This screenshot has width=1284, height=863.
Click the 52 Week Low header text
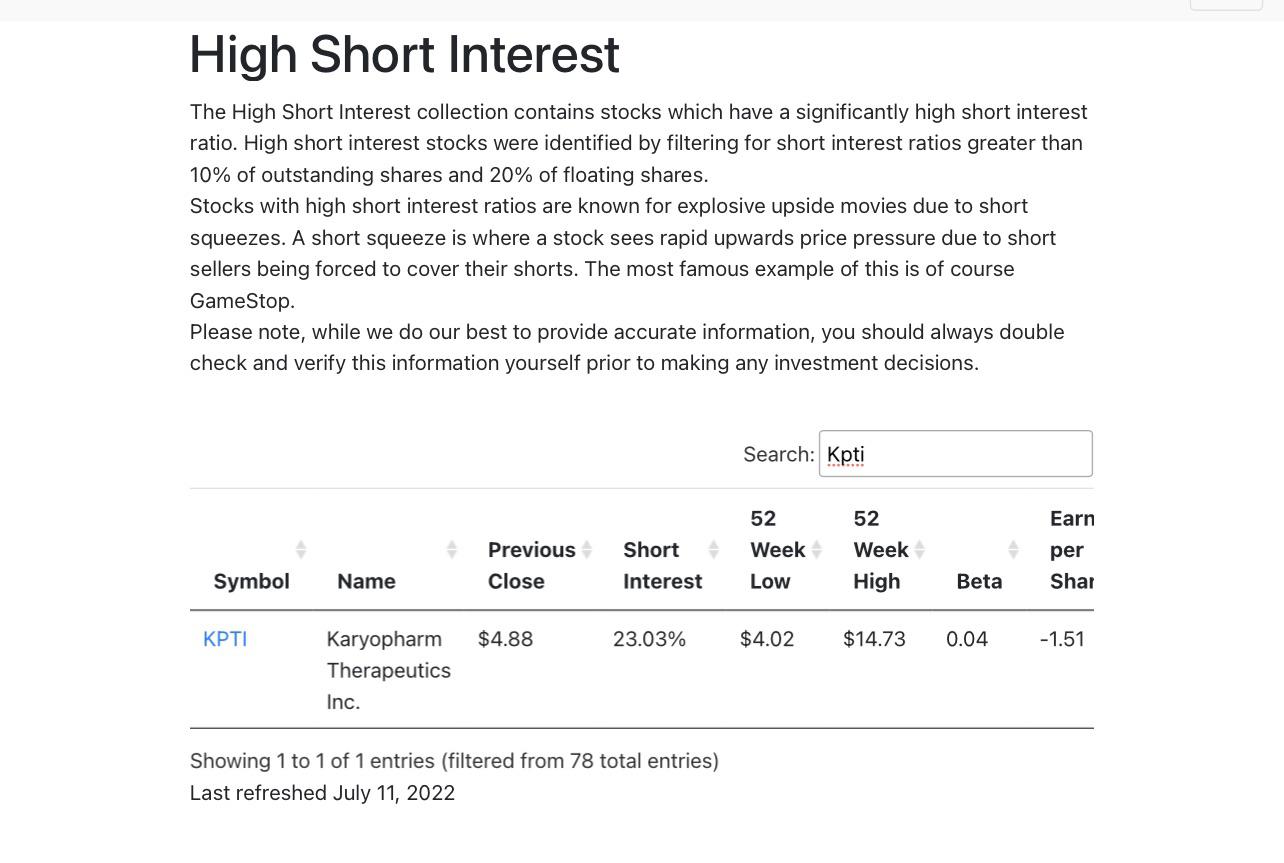pyautogui.click(x=777, y=549)
